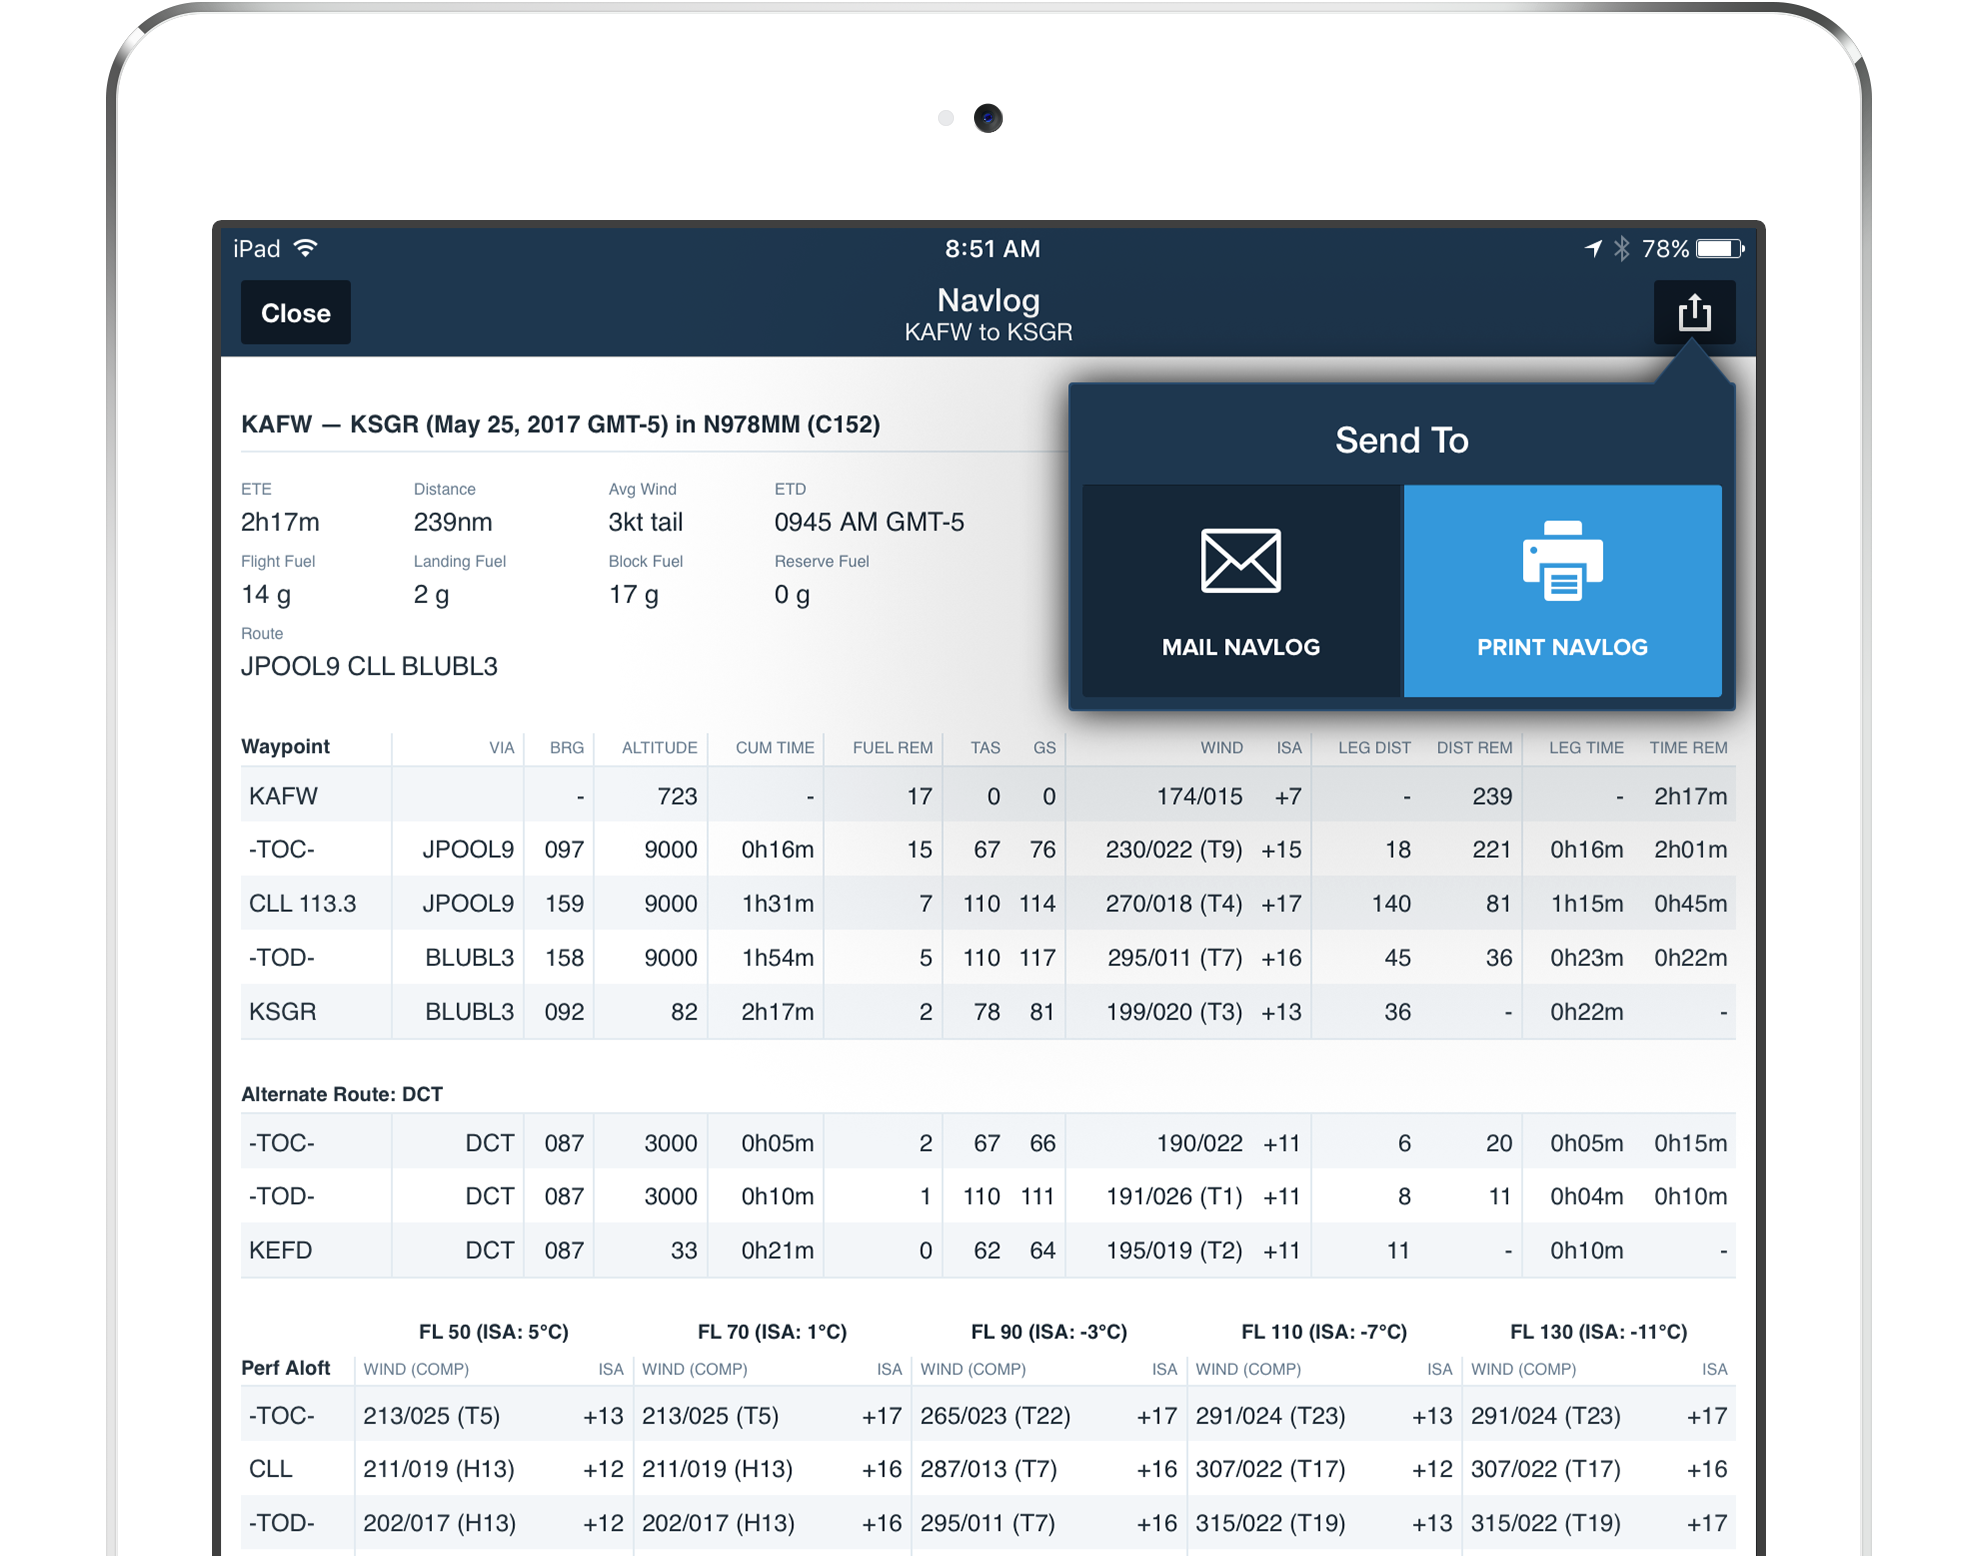Select the Avg Wind value 3kt tail
The width and height of the screenshot is (1977, 1556).
pyautogui.click(x=646, y=522)
